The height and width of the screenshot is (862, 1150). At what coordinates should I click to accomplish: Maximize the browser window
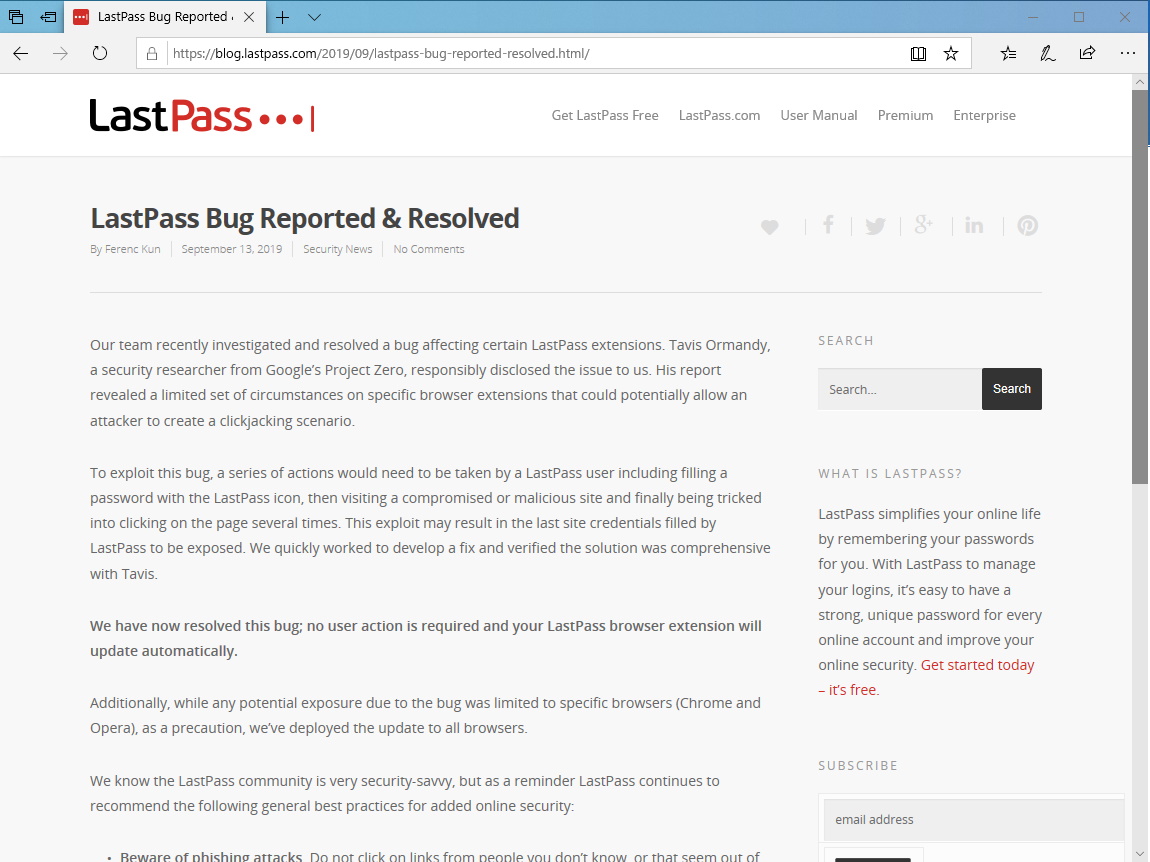point(1079,17)
